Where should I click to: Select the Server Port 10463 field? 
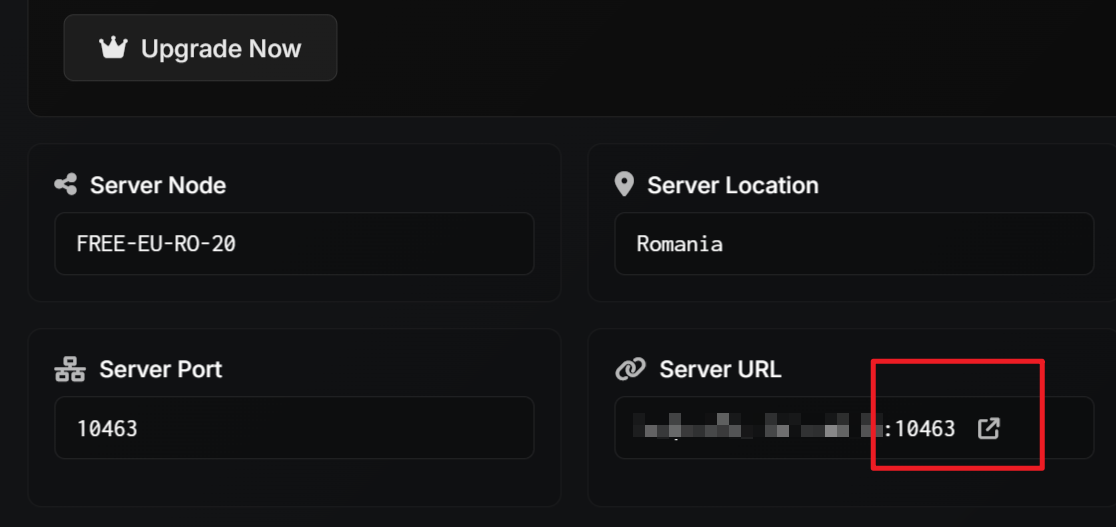tap(294, 428)
